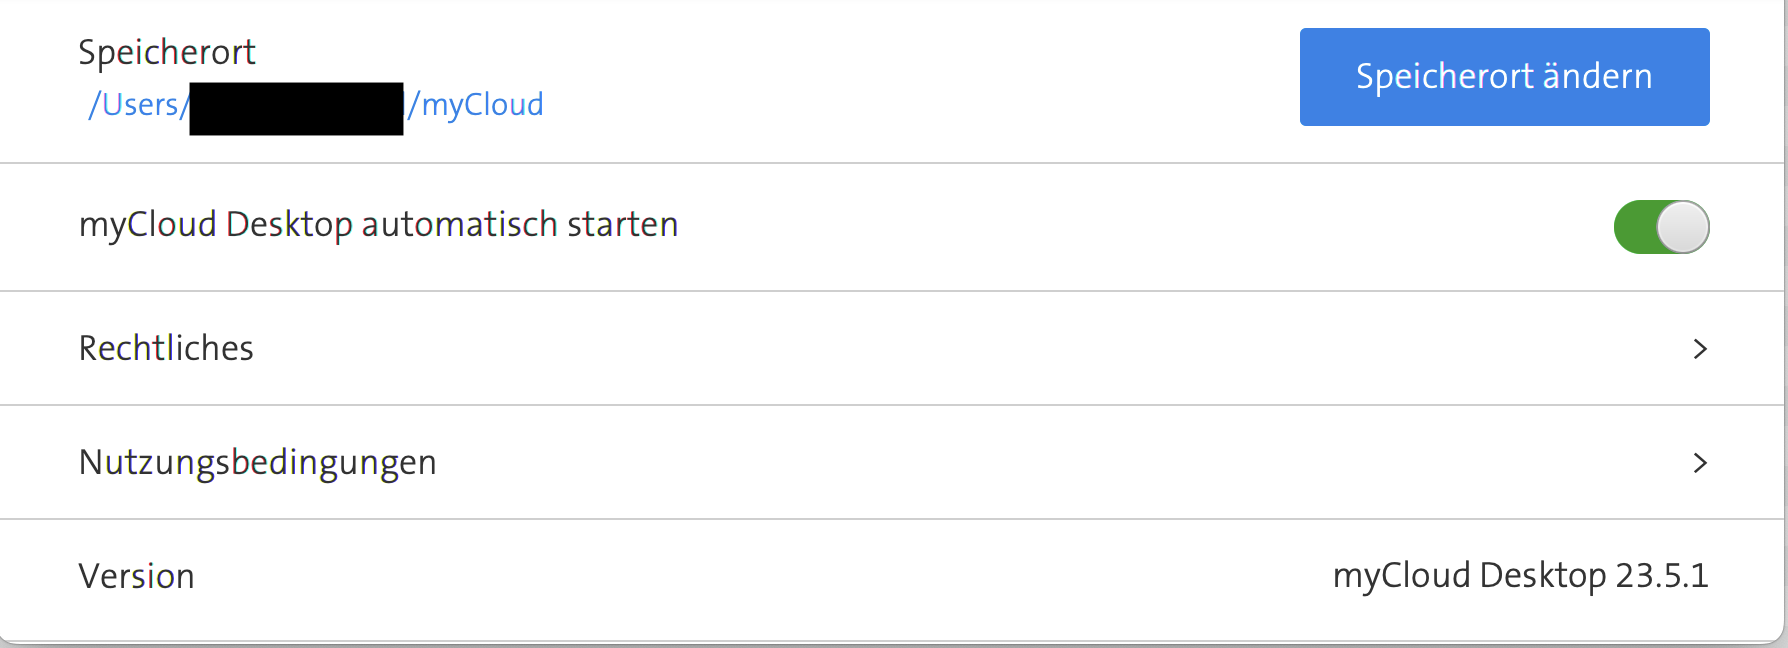
Task: Click the Speicherort heading label
Action: 166,51
